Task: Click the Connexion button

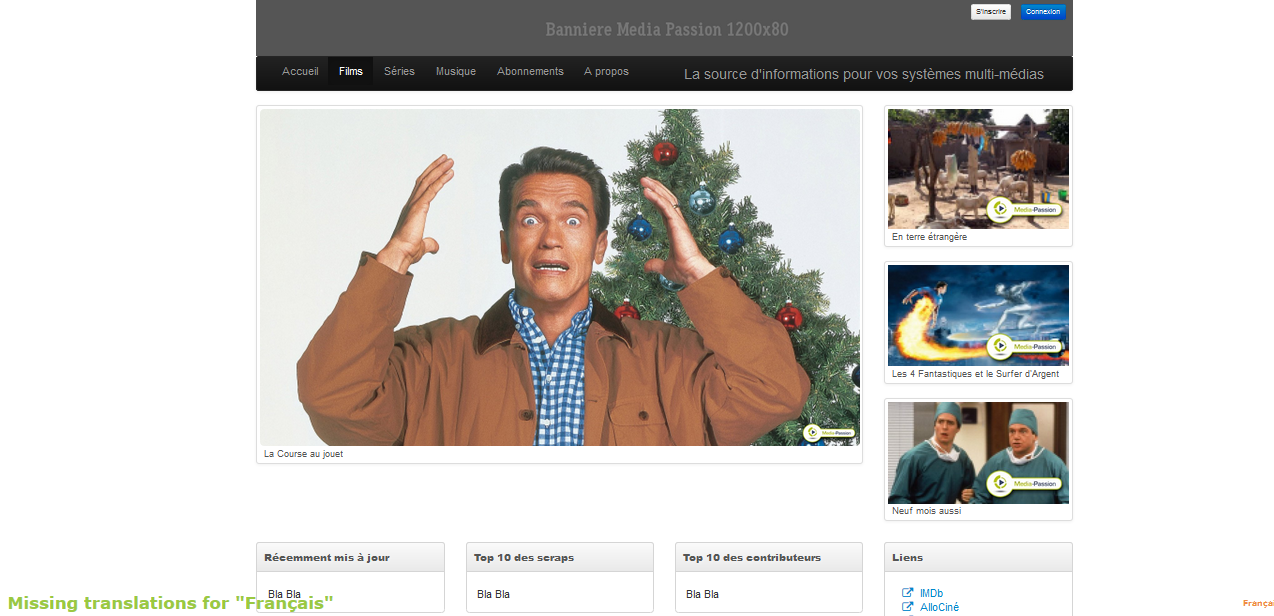Action: (1043, 12)
